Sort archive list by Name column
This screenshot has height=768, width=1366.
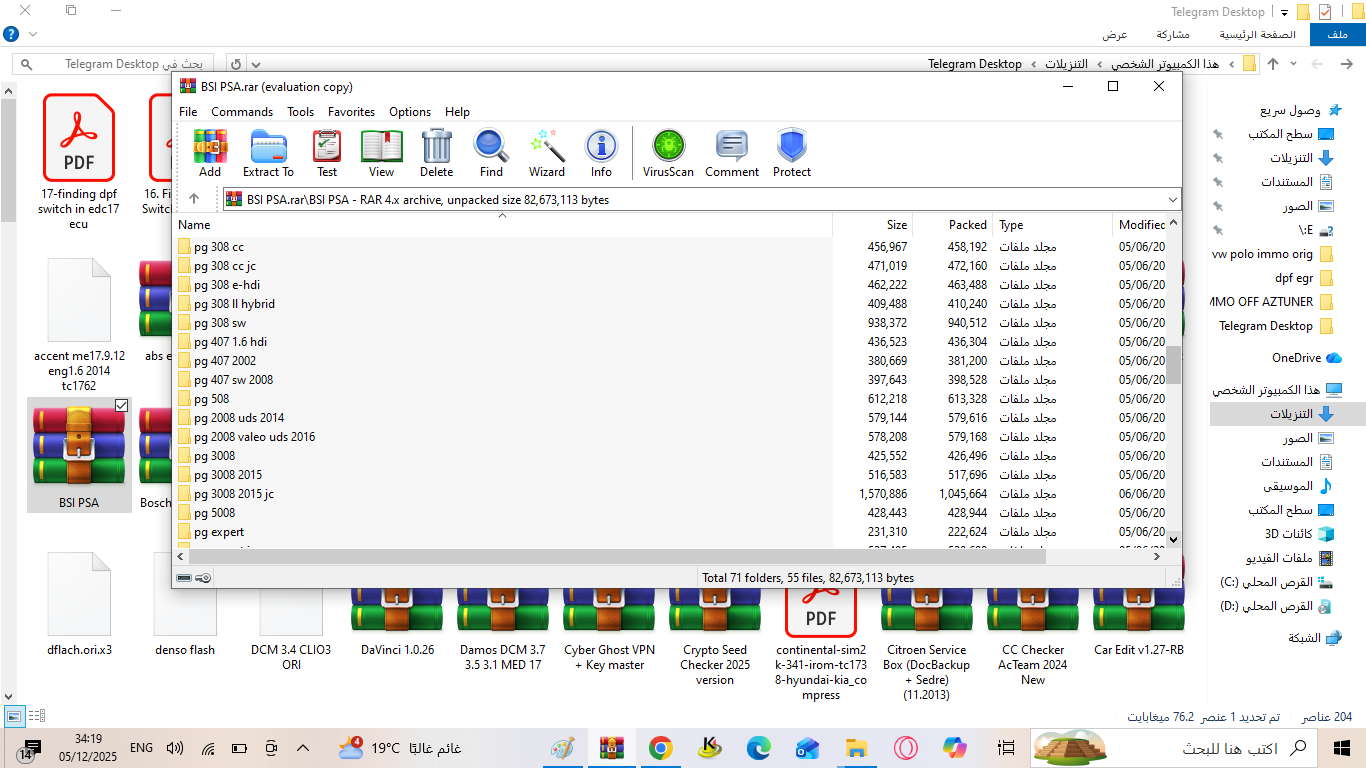coord(503,225)
